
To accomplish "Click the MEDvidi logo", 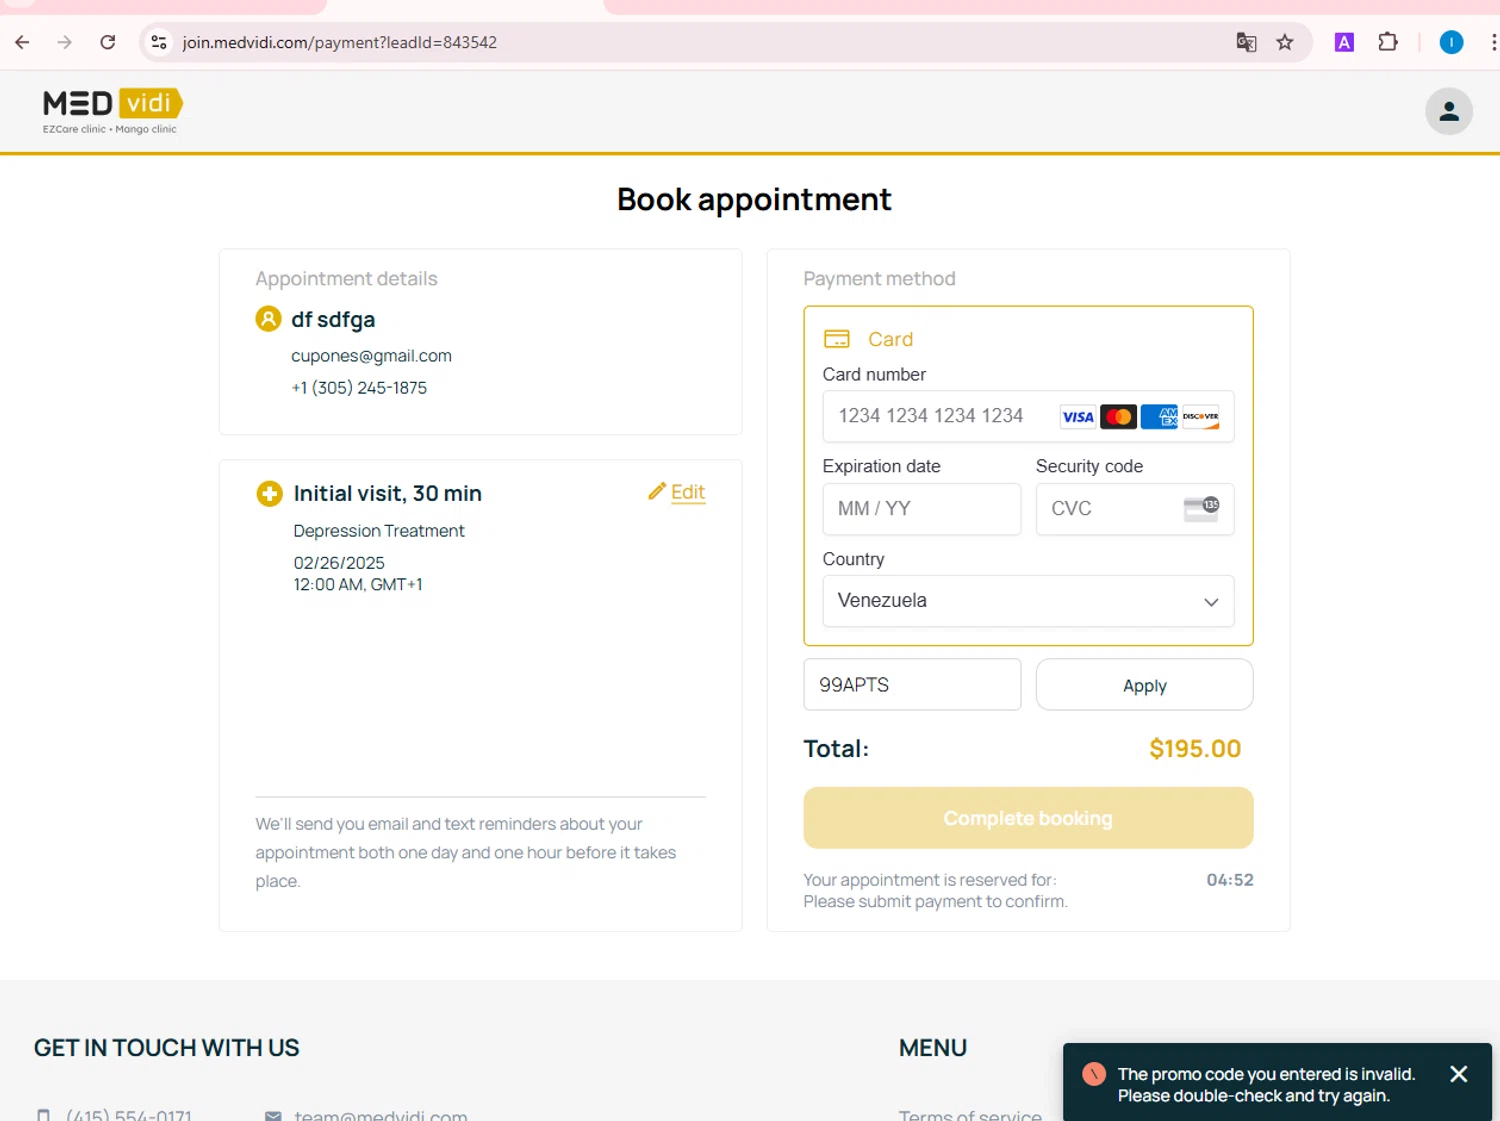I will [113, 111].
